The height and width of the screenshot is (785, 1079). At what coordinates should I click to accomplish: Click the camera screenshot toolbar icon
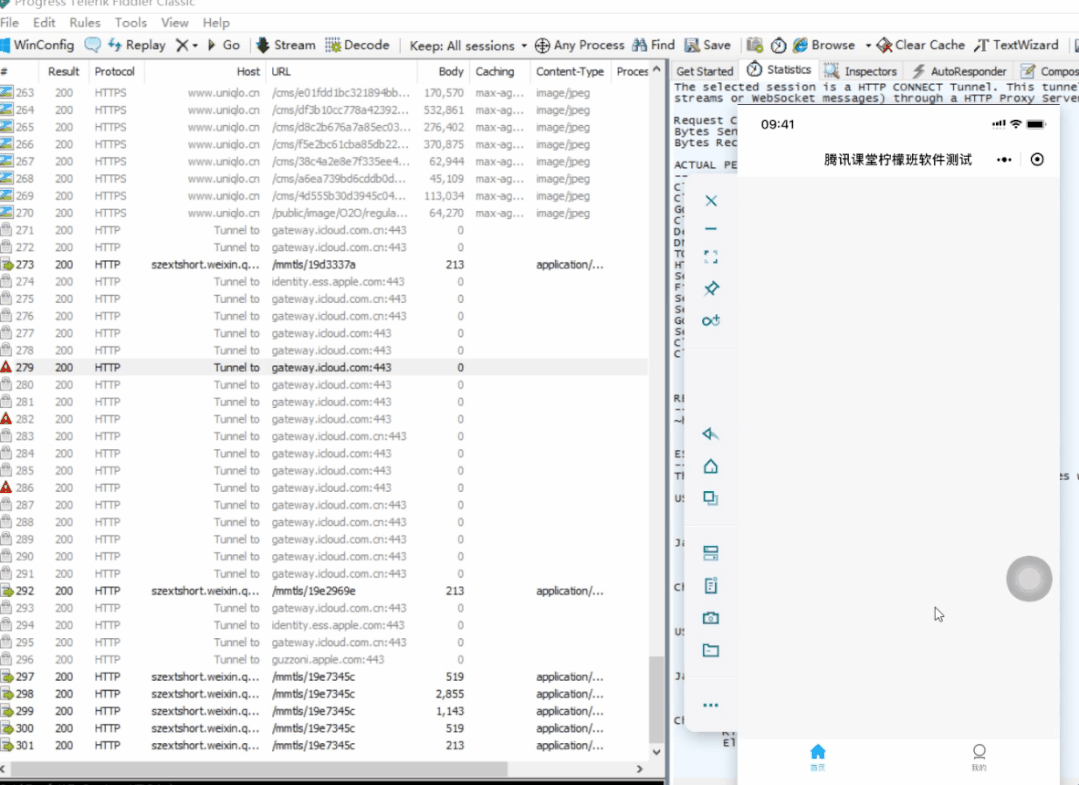[x=755, y=45]
